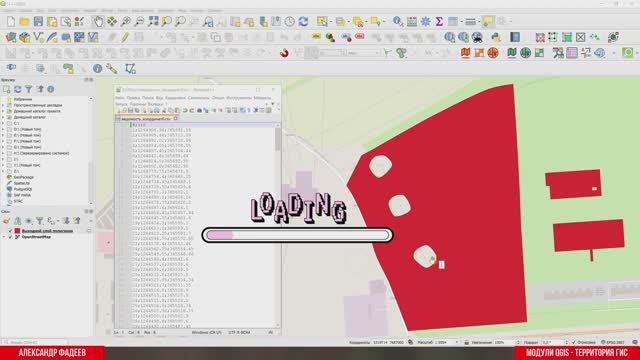Click the blue book help icon
Viewport: 640px width, 360px height.
tap(515, 37)
